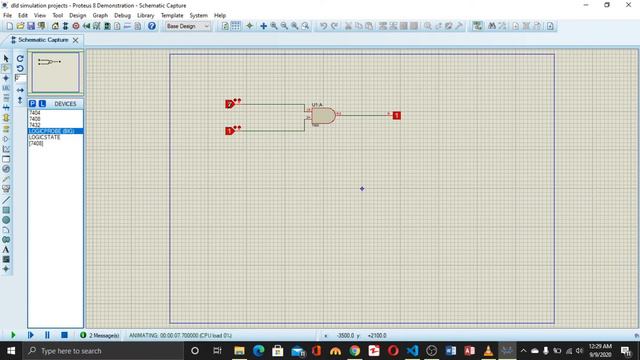Select the Terminals Mode tool
The height and width of the screenshot is (360, 640).
pyautogui.click(x=6, y=129)
